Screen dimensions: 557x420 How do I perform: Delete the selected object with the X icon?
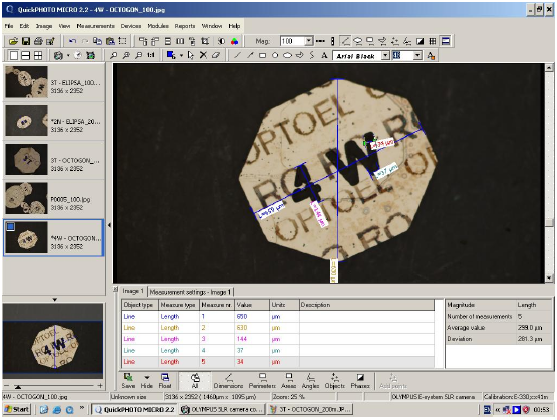click(x=203, y=55)
